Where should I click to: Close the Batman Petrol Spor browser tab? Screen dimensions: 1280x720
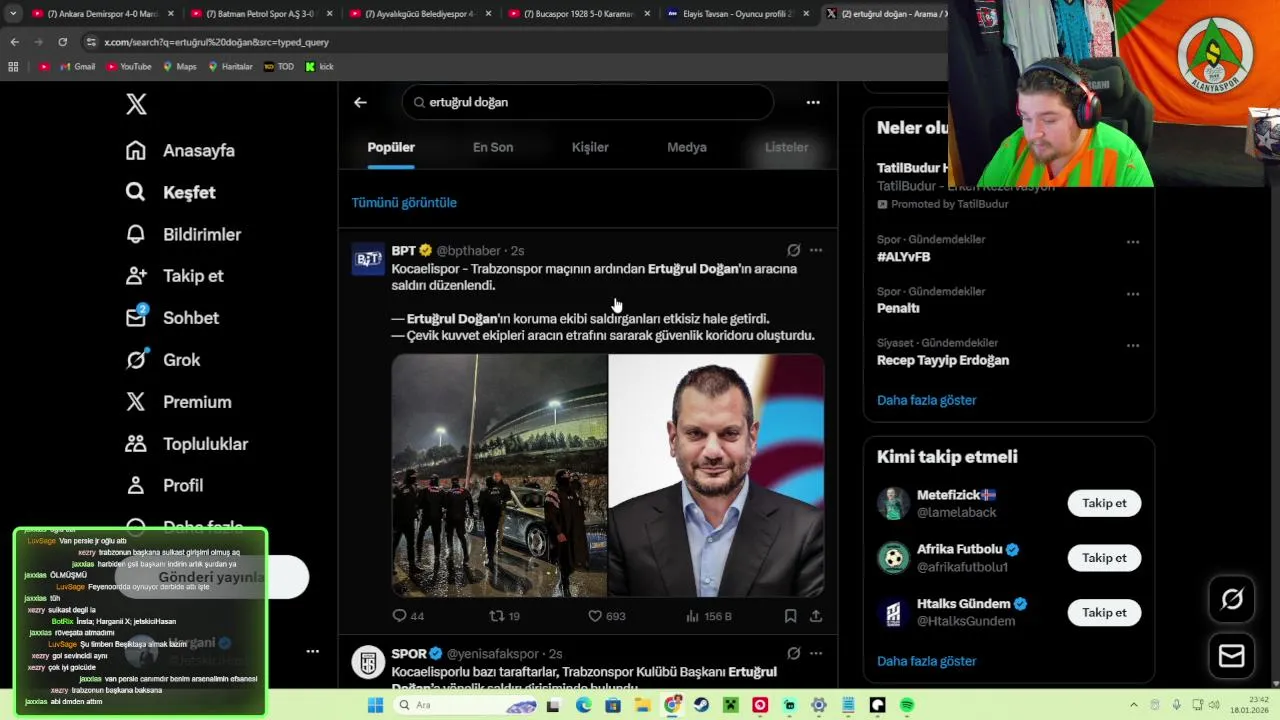tap(329, 14)
